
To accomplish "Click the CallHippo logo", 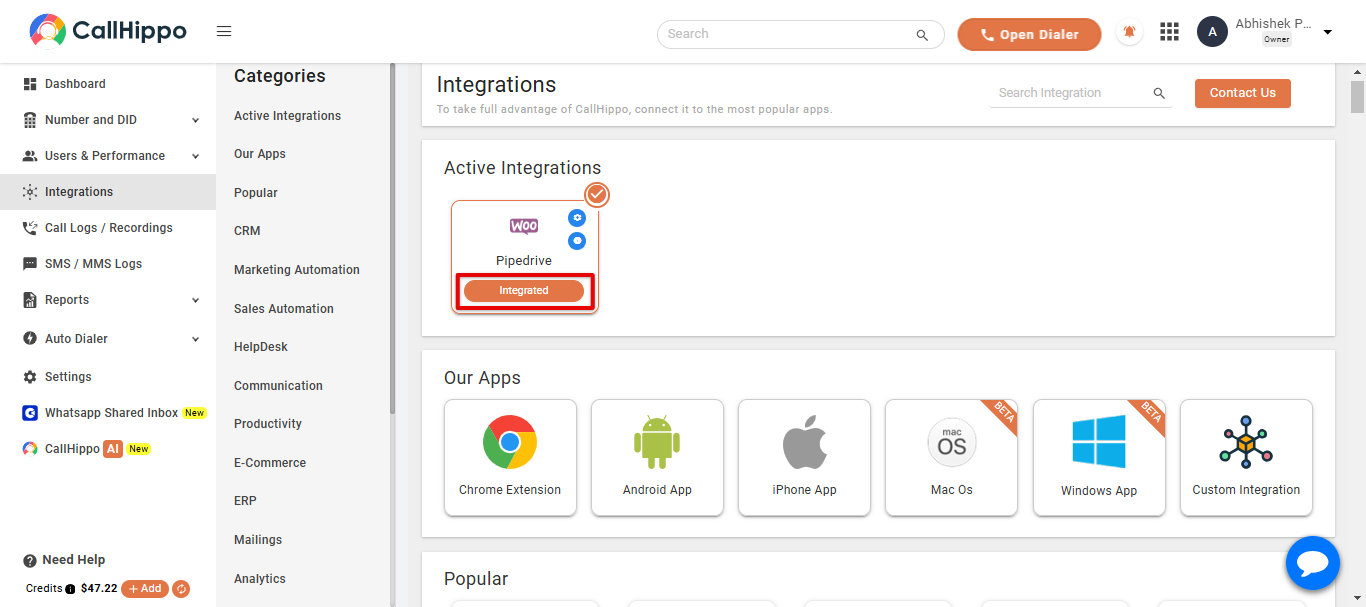I will [x=108, y=32].
